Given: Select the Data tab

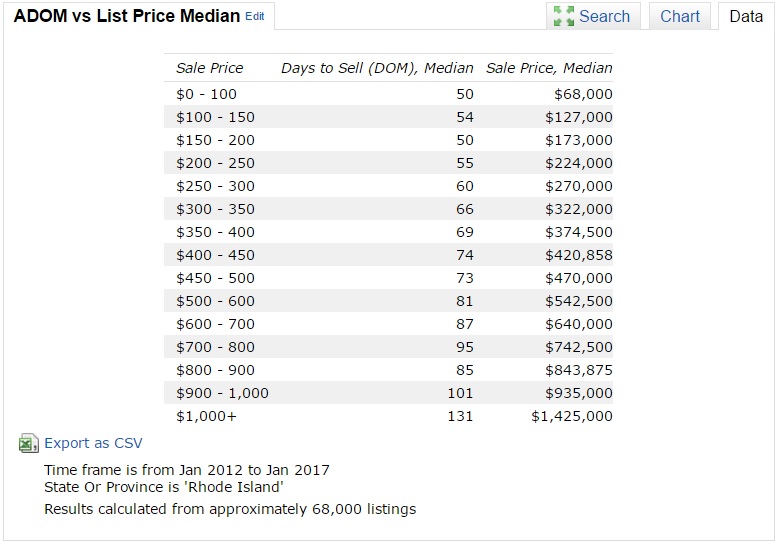Looking at the screenshot, I should [x=746, y=16].
